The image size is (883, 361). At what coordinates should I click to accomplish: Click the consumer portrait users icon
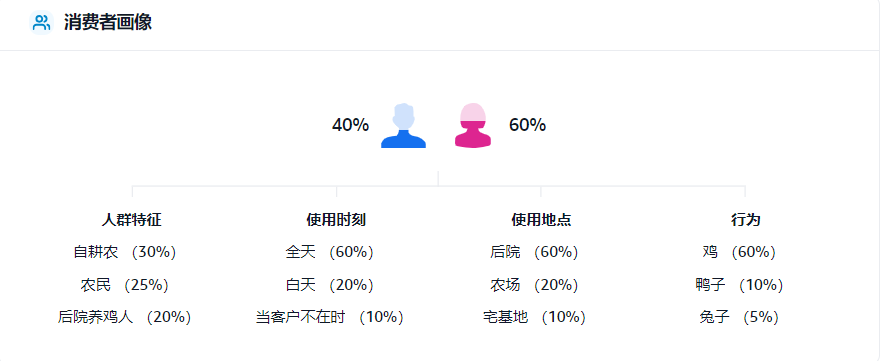(x=41, y=23)
